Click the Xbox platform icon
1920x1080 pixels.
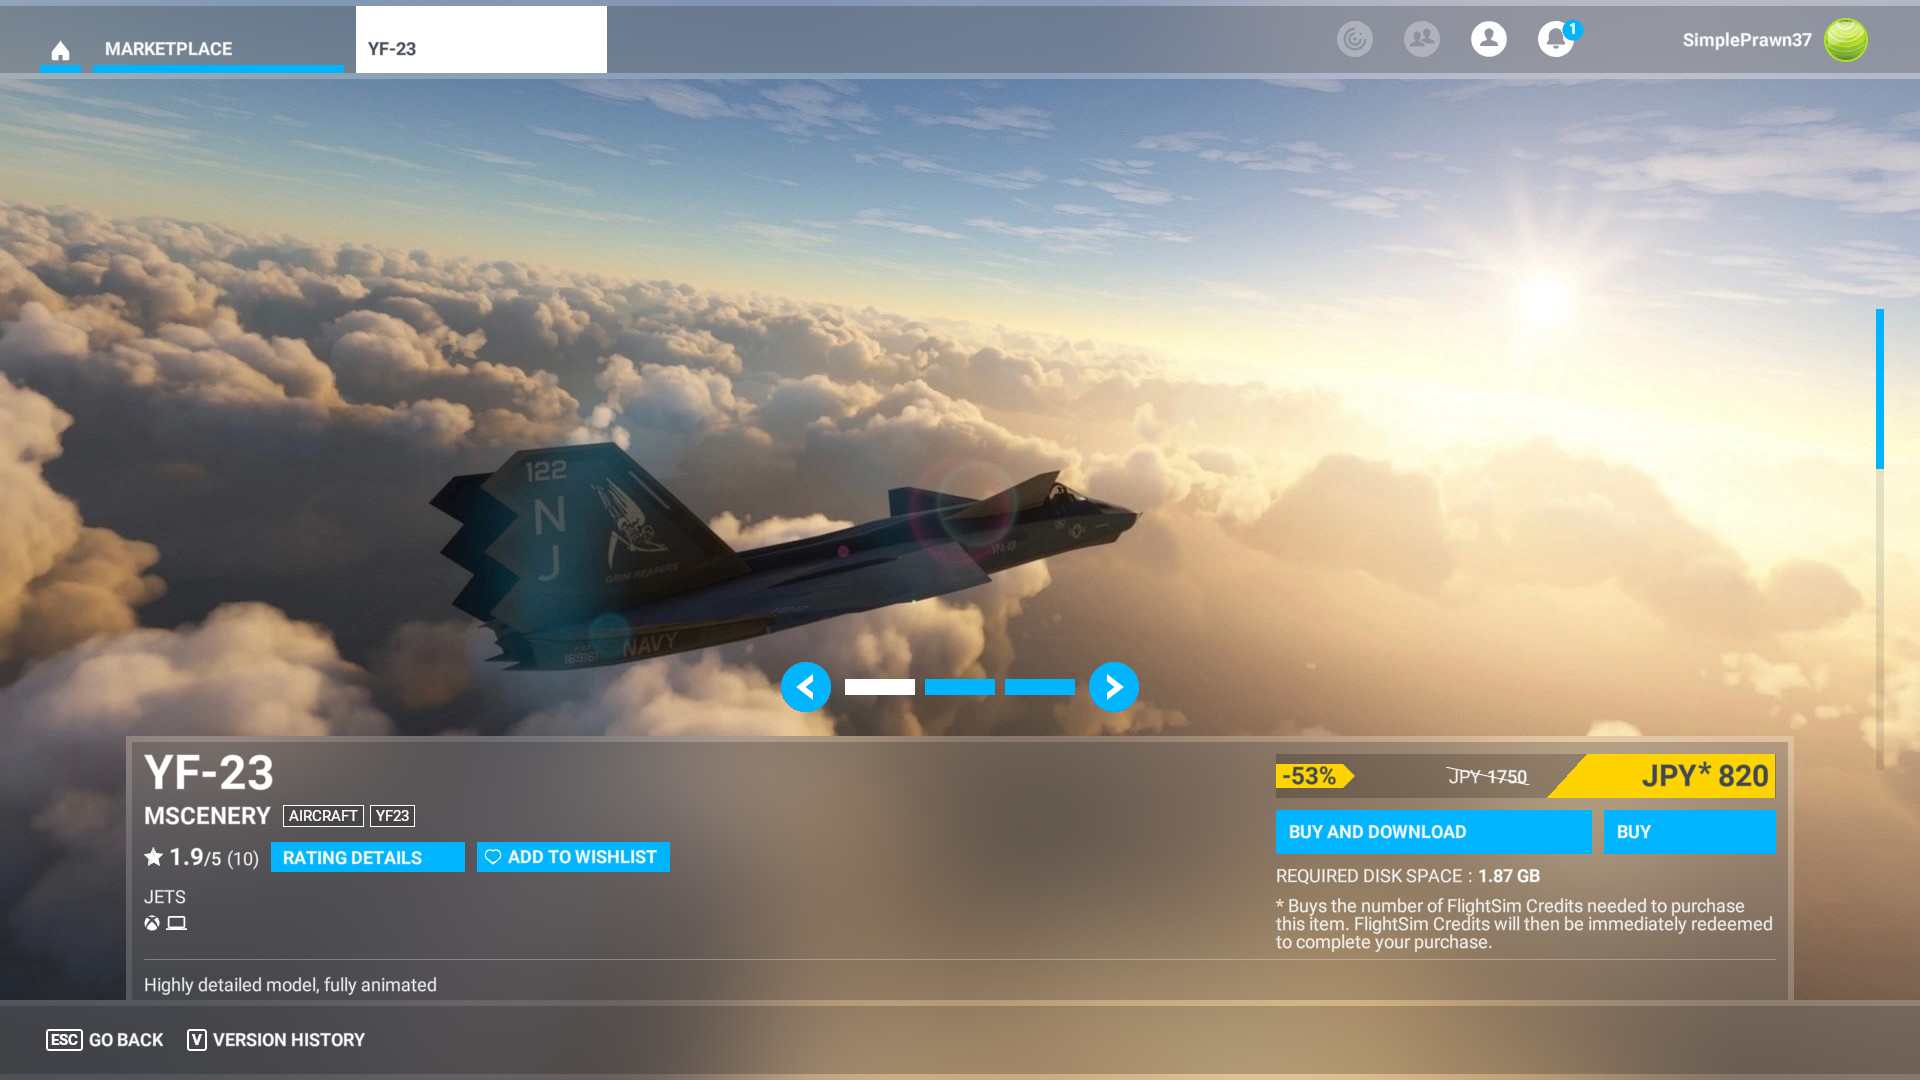click(x=152, y=923)
